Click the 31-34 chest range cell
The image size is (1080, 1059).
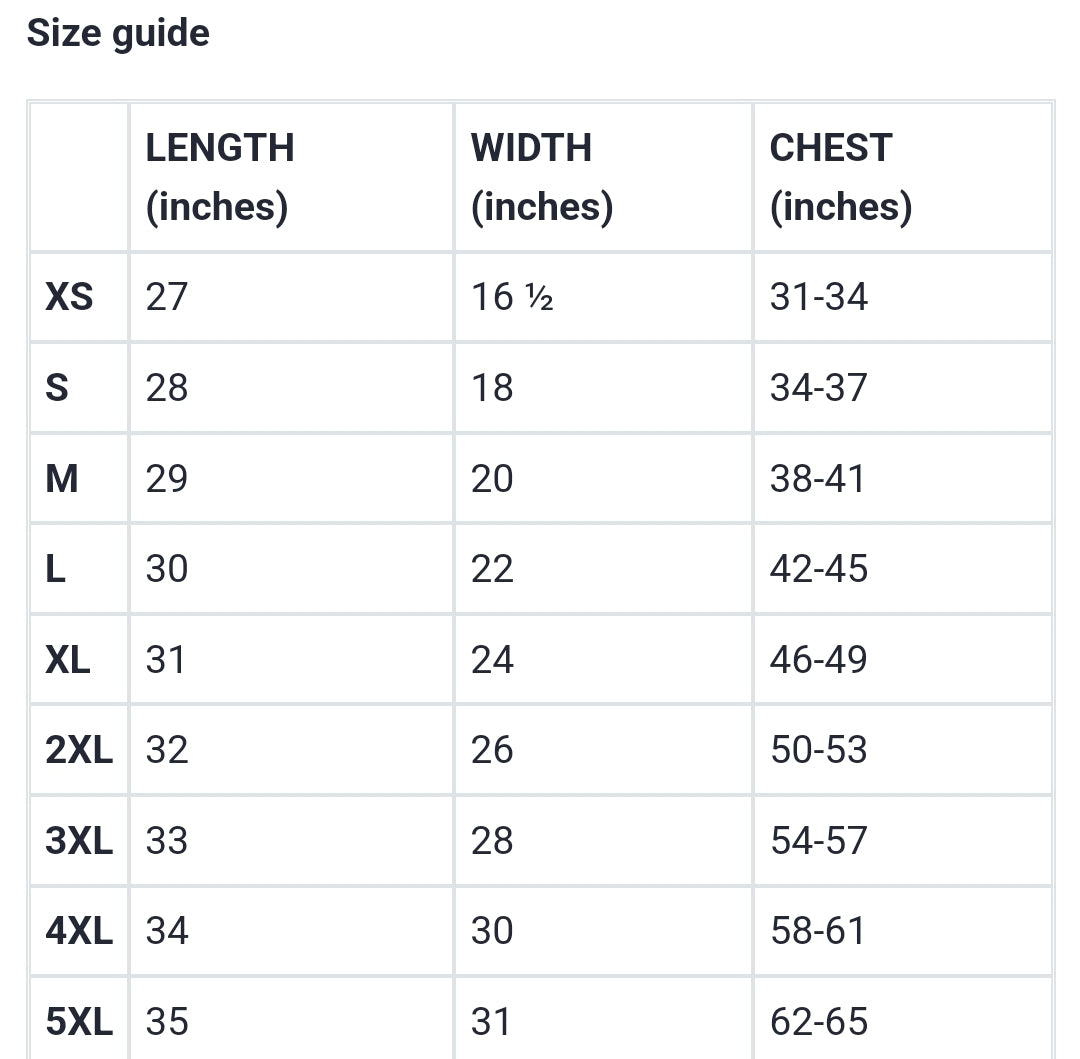pyautogui.click(x=819, y=297)
